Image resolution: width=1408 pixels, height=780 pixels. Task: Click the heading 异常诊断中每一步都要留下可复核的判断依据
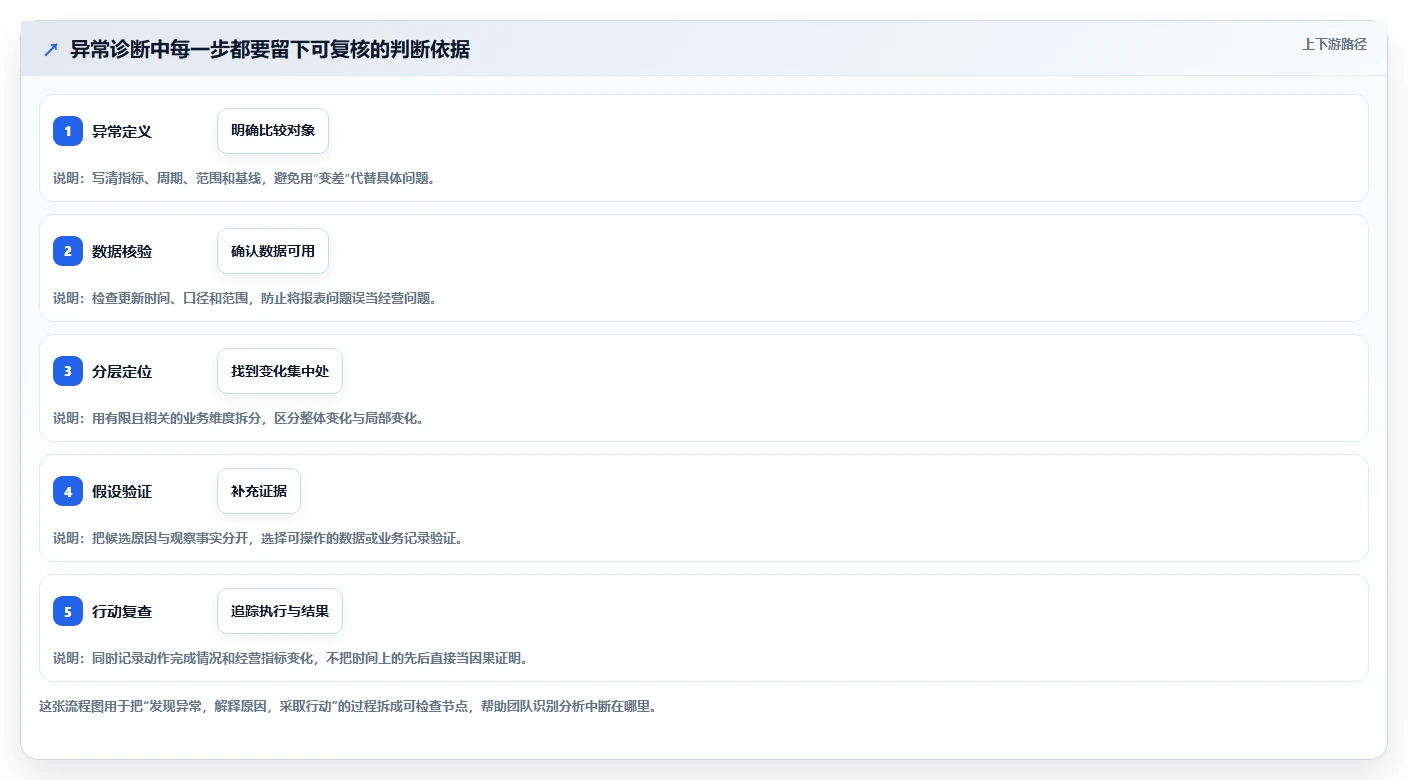click(270, 49)
